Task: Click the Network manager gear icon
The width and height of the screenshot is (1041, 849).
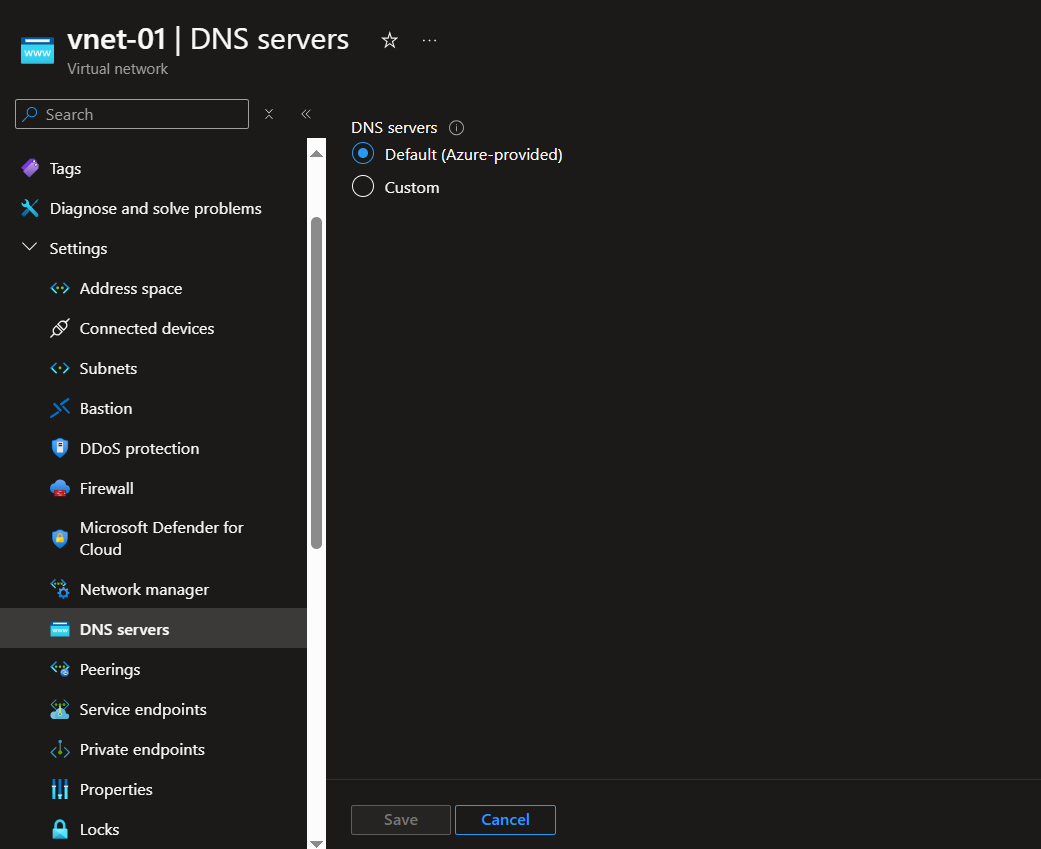Action: (x=60, y=589)
